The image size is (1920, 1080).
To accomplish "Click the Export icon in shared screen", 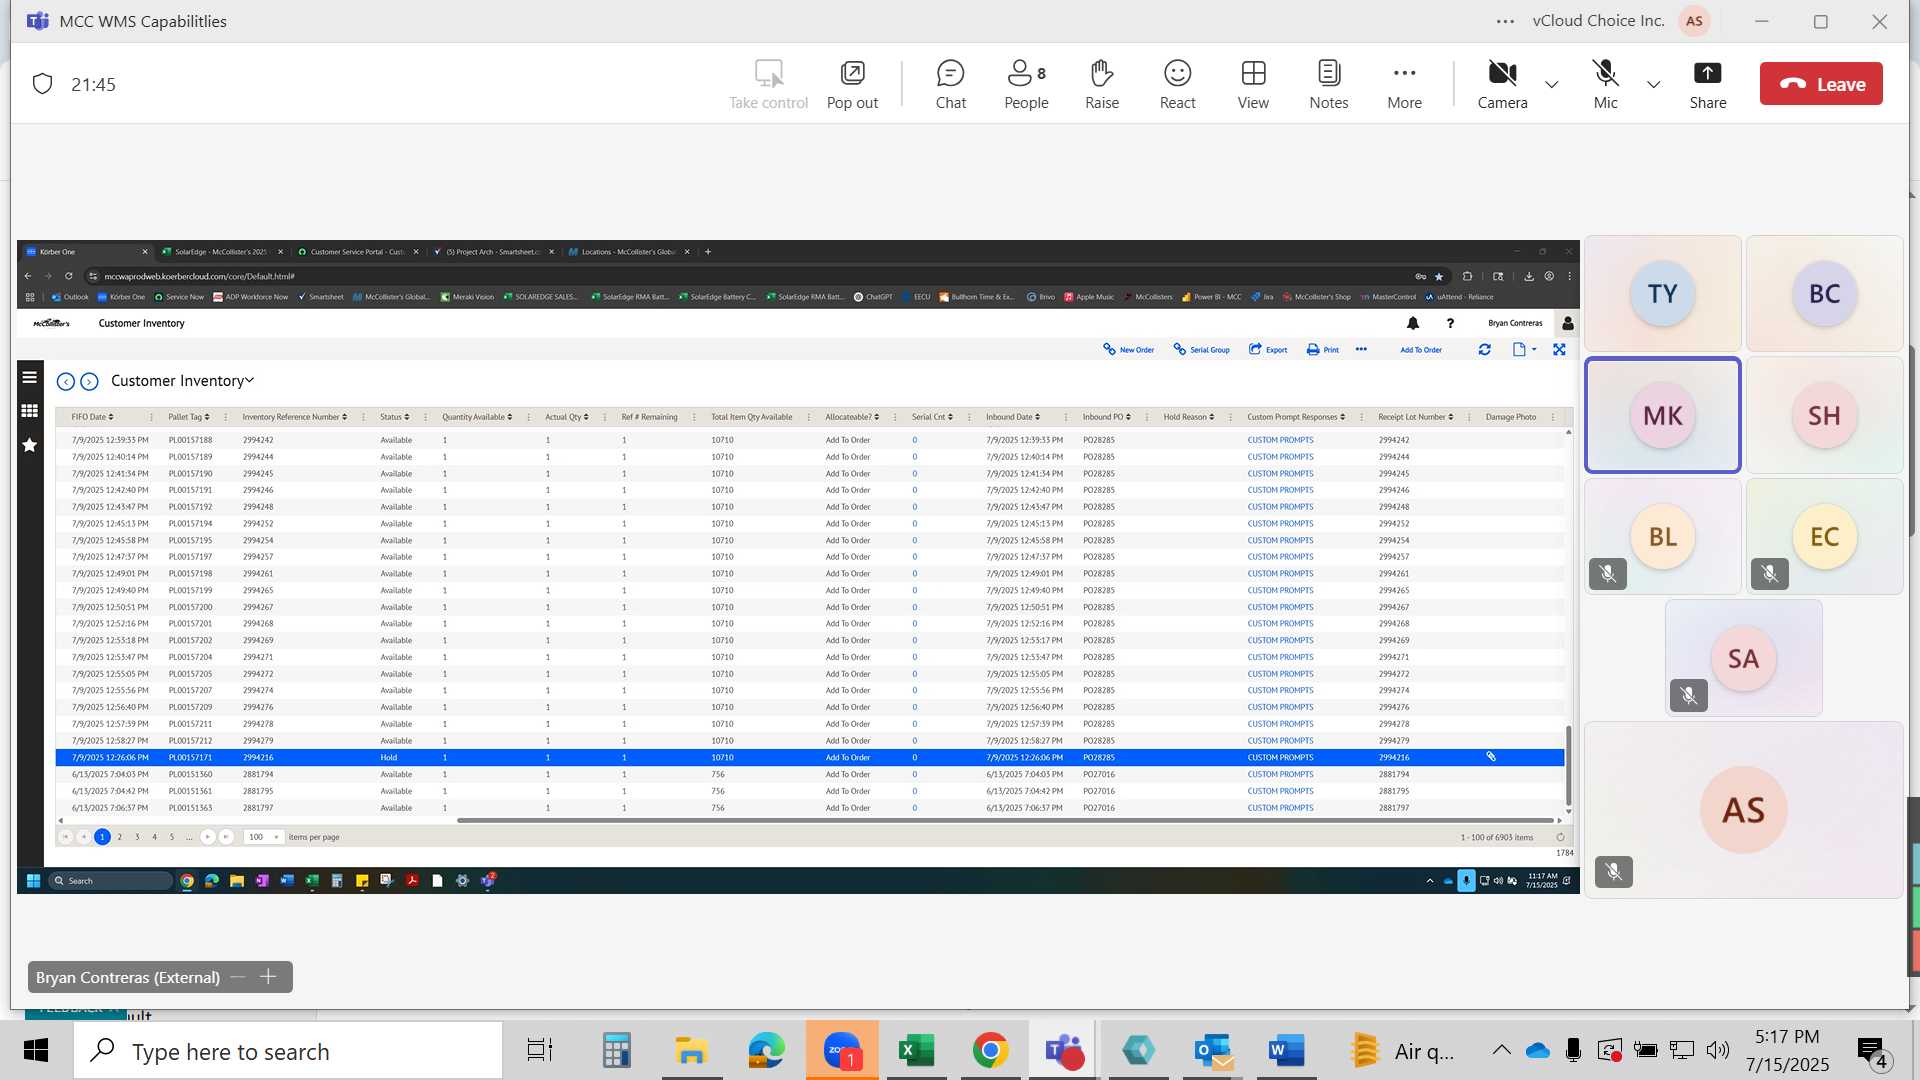I will pos(1268,349).
